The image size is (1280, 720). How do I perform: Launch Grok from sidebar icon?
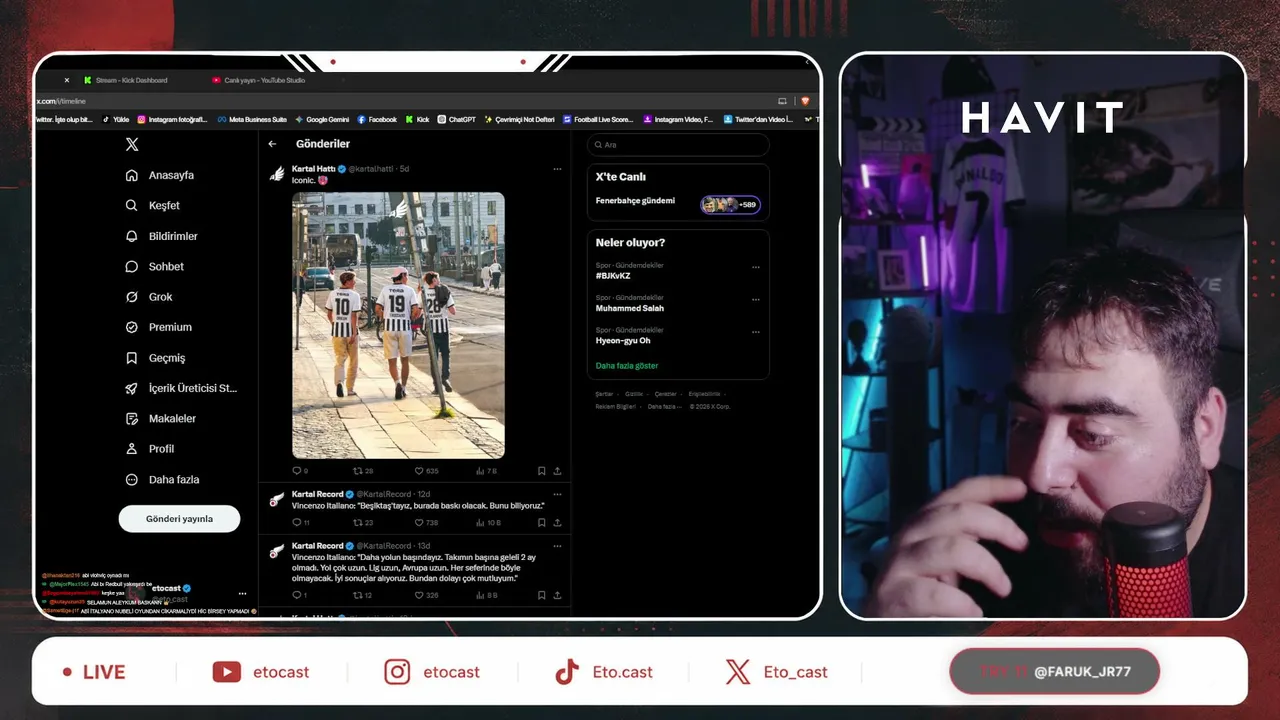(131, 297)
